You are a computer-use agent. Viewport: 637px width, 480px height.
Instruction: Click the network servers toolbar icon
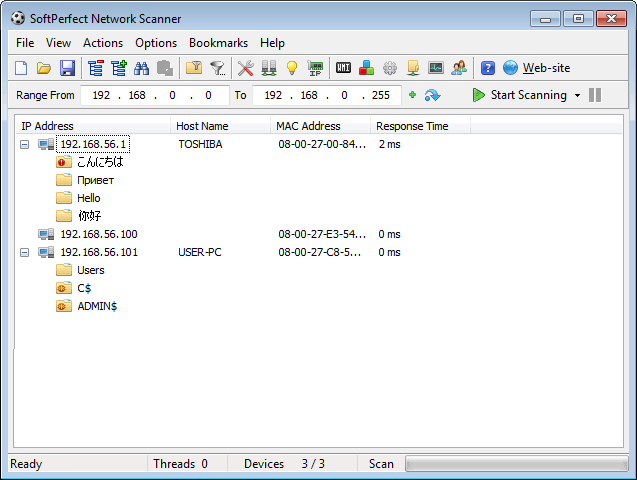(x=269, y=68)
